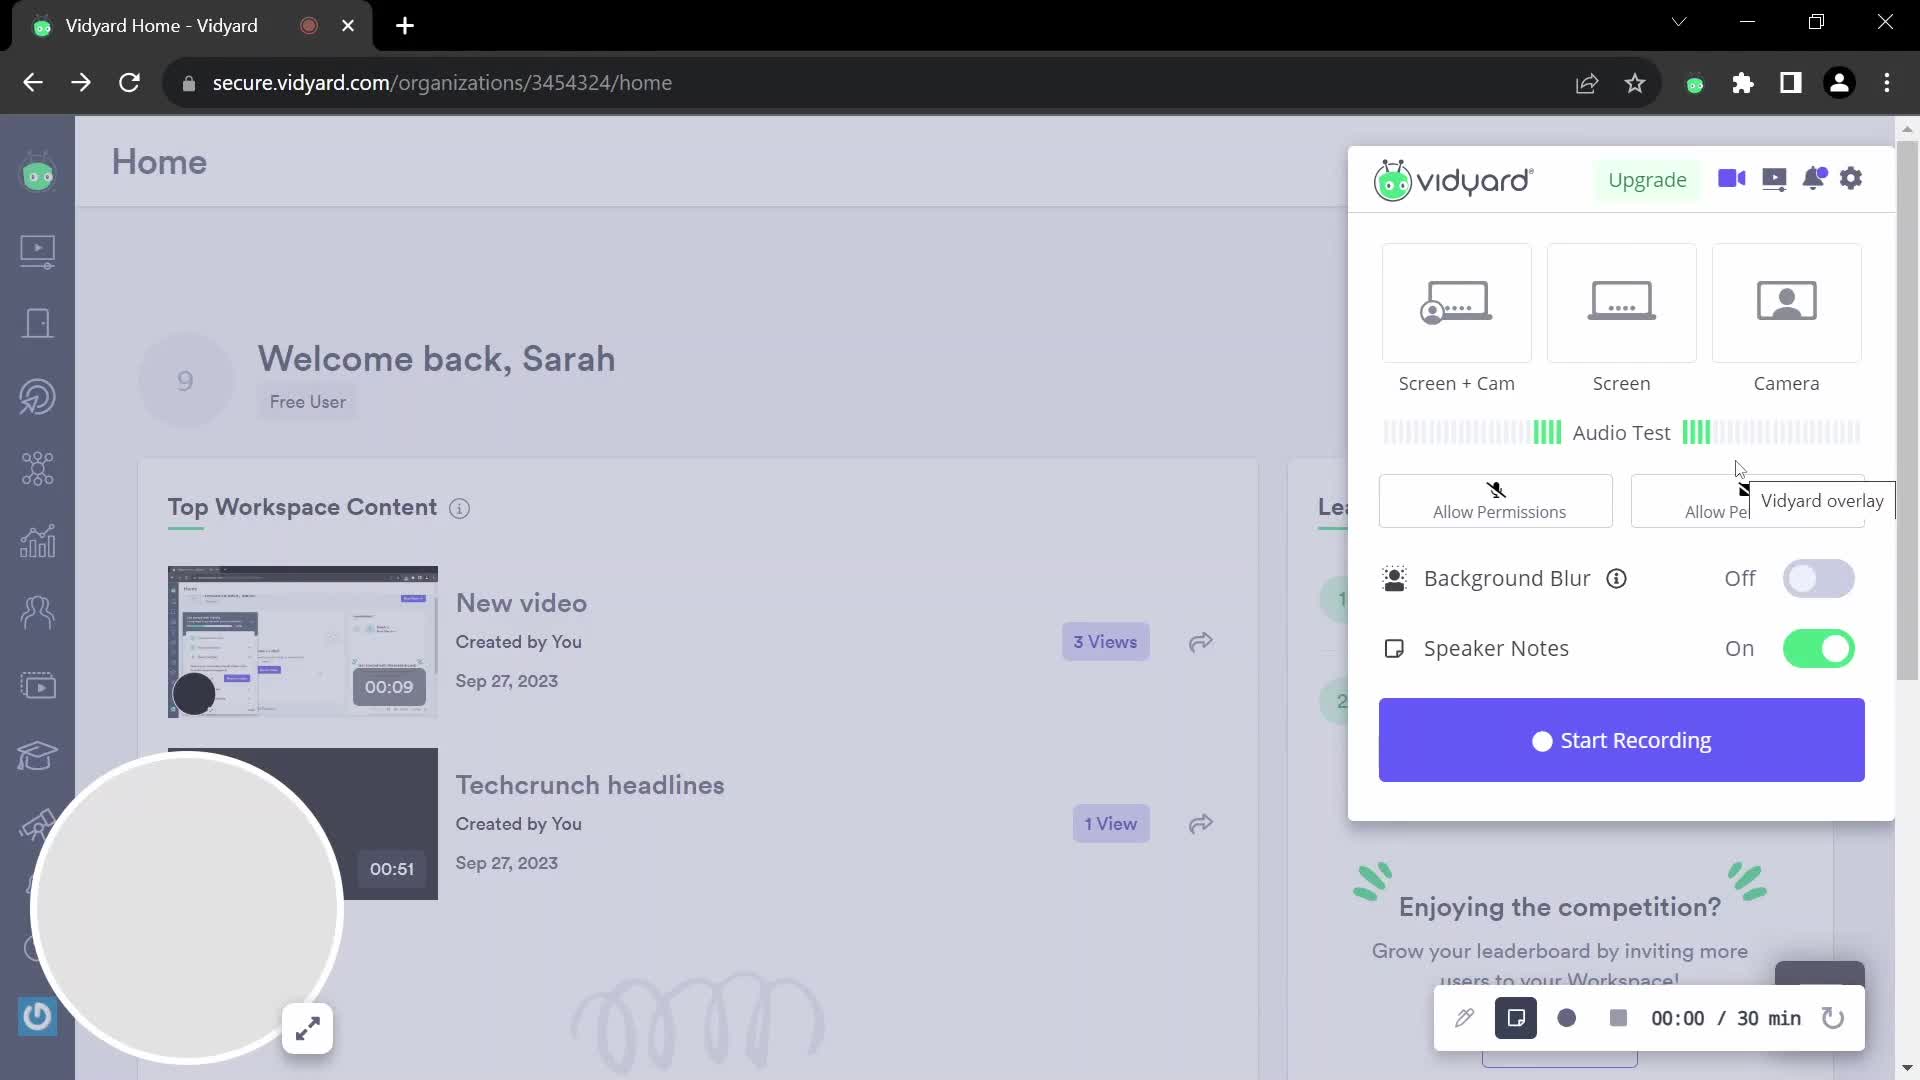
Task: Select Screen + Cam recording mode
Action: pyautogui.click(x=1456, y=318)
